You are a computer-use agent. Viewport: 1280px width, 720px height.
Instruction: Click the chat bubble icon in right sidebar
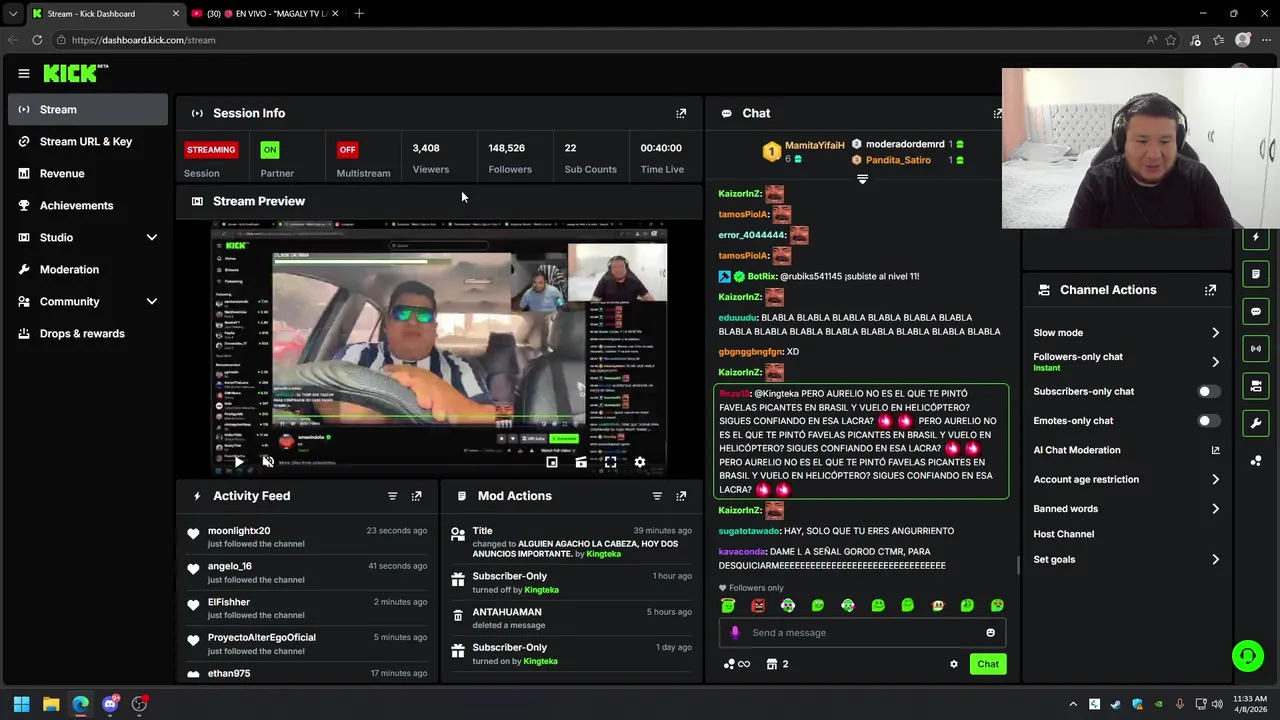coord(1256,311)
